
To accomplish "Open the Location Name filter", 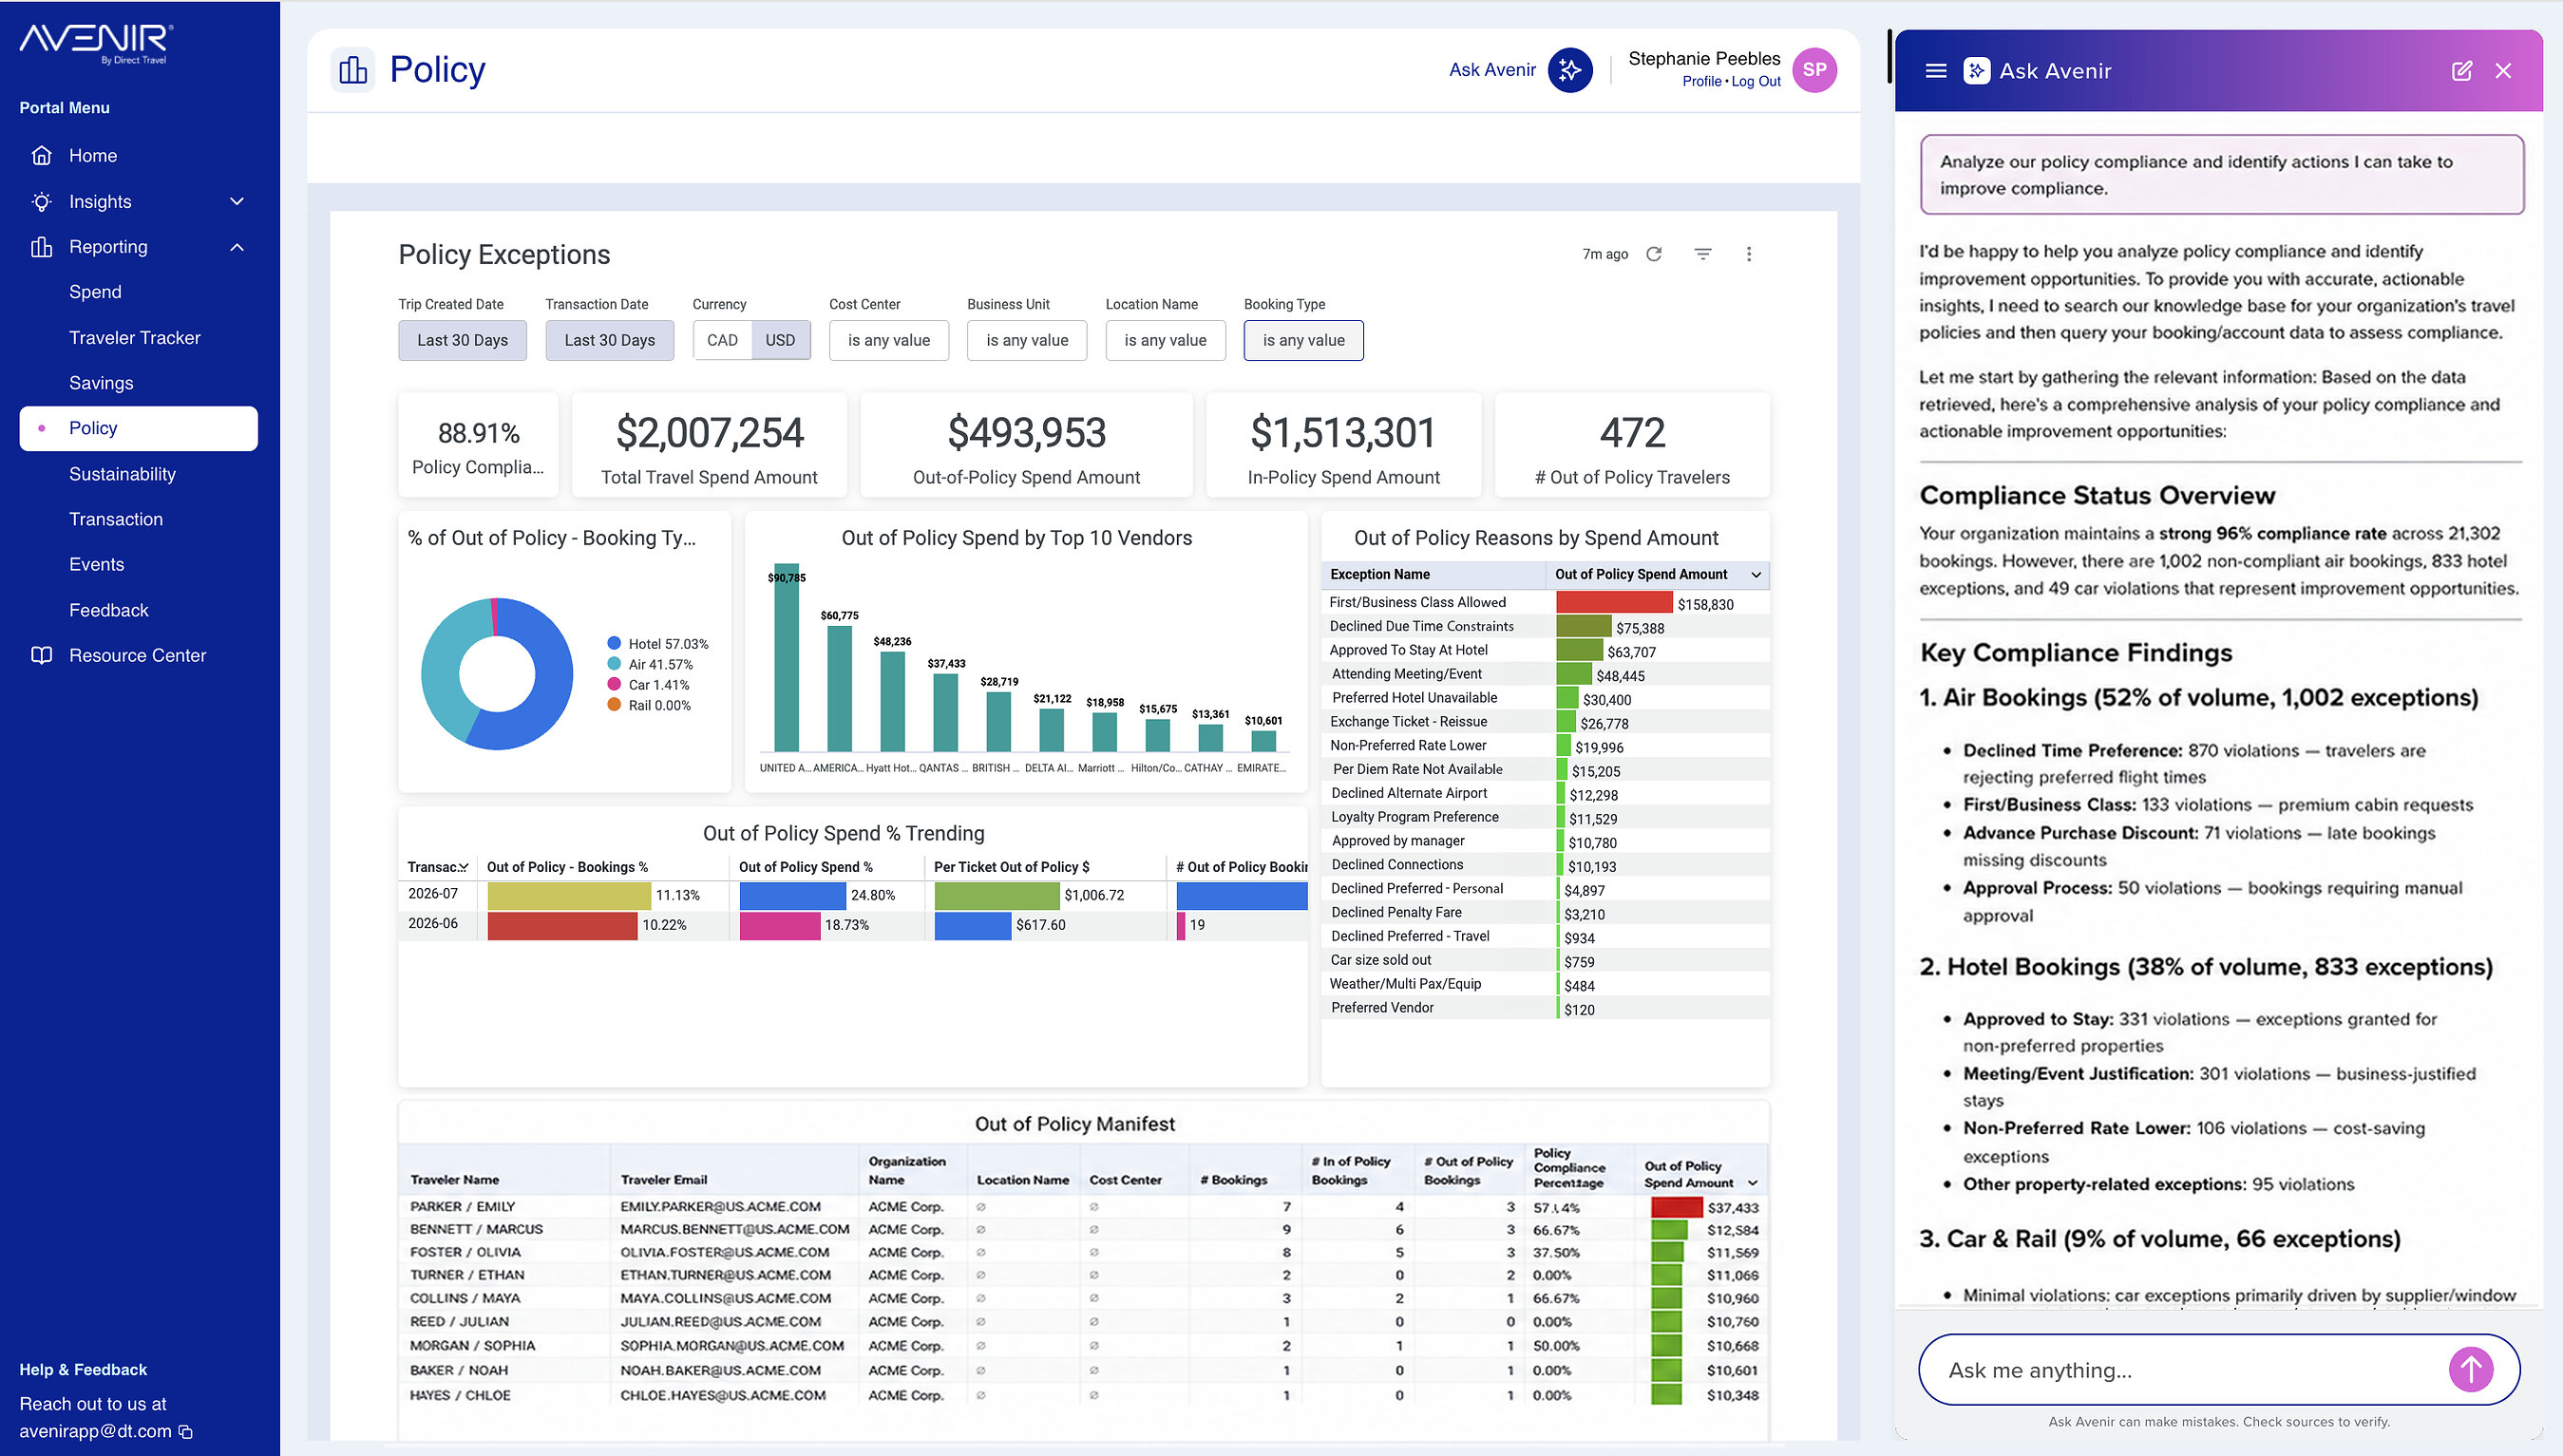I will point(1165,340).
